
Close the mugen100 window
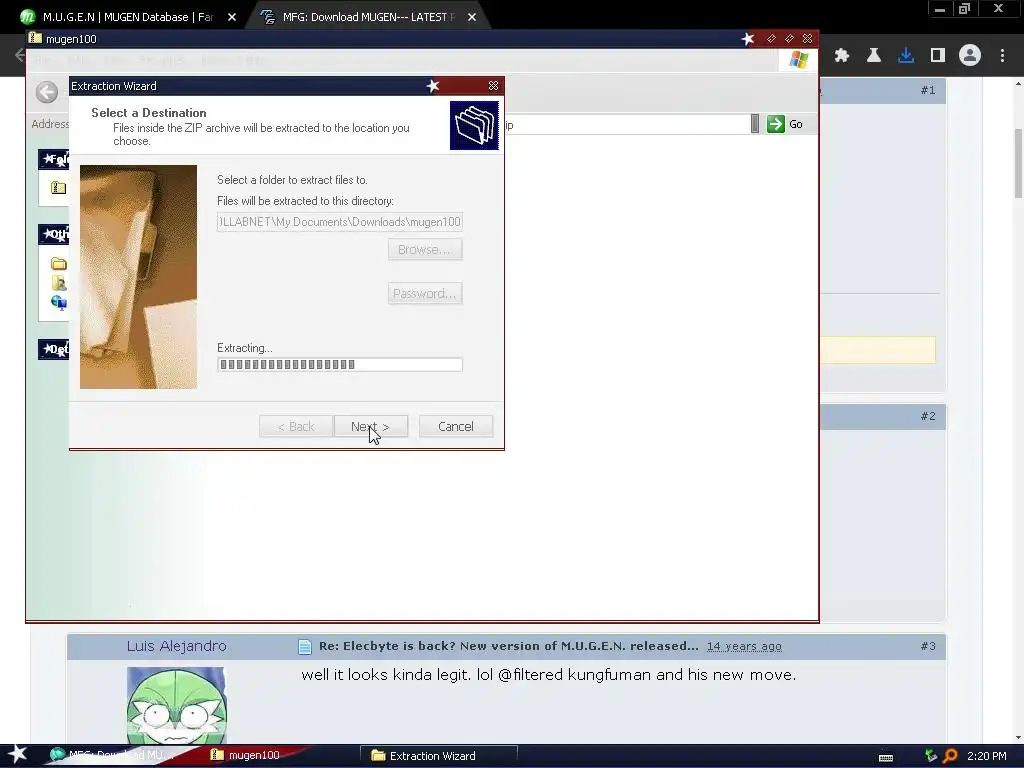tap(807, 39)
